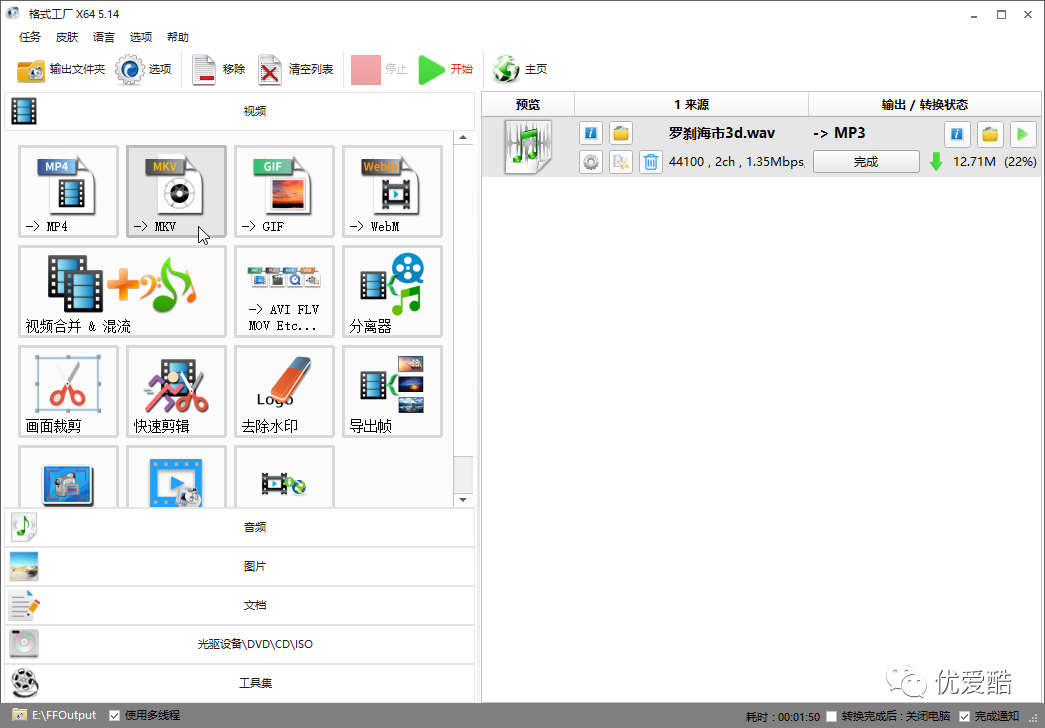Open the 皮肤 menu
This screenshot has width=1045, height=728.
click(67, 37)
